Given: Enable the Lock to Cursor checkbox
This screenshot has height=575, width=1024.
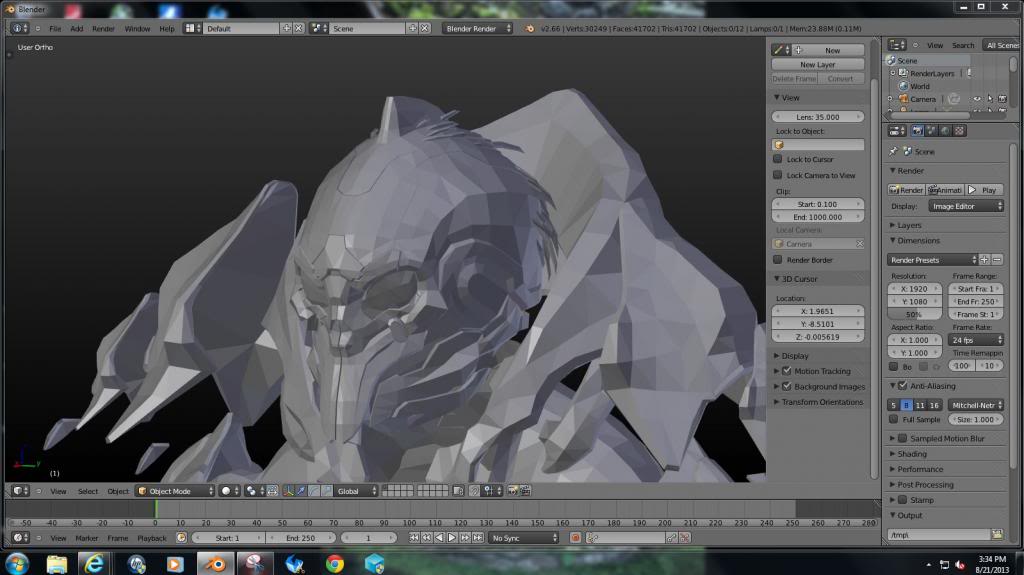Looking at the screenshot, I should click(x=778, y=159).
